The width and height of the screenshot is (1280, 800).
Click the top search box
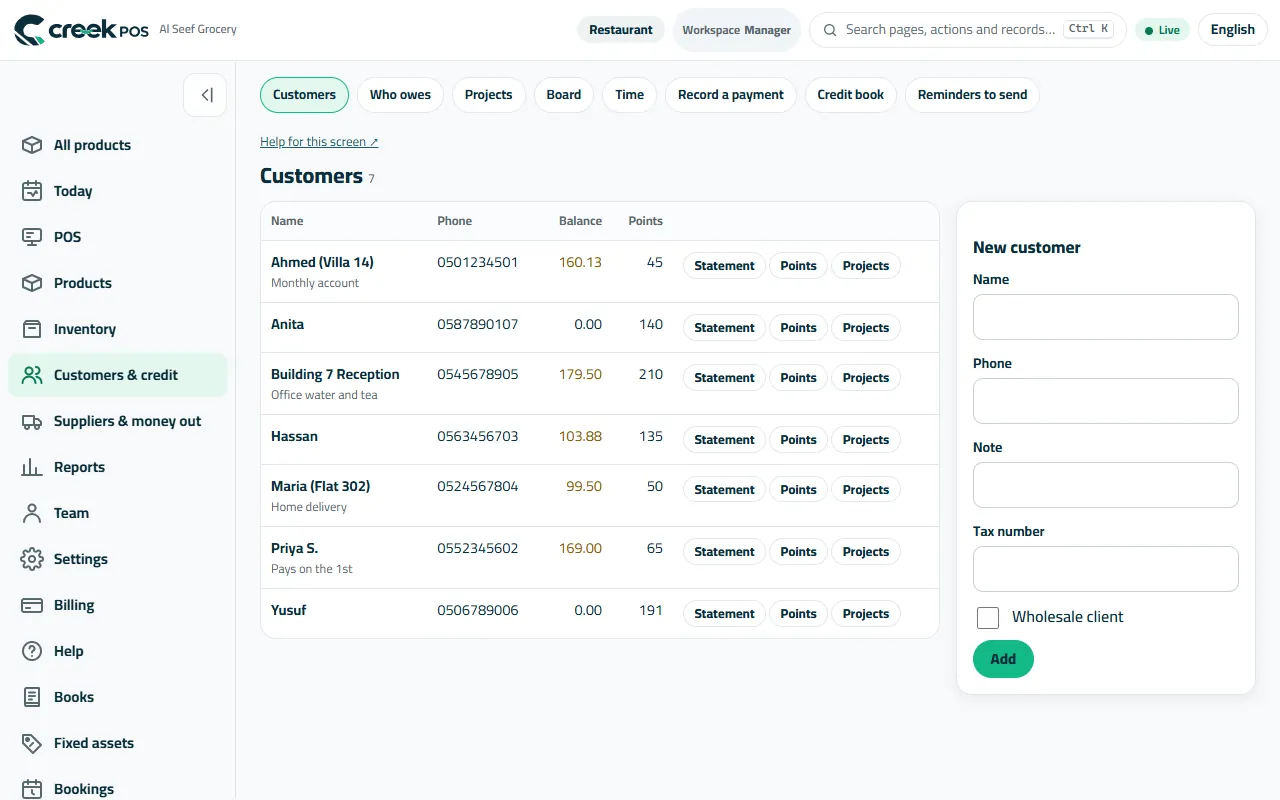click(x=968, y=30)
